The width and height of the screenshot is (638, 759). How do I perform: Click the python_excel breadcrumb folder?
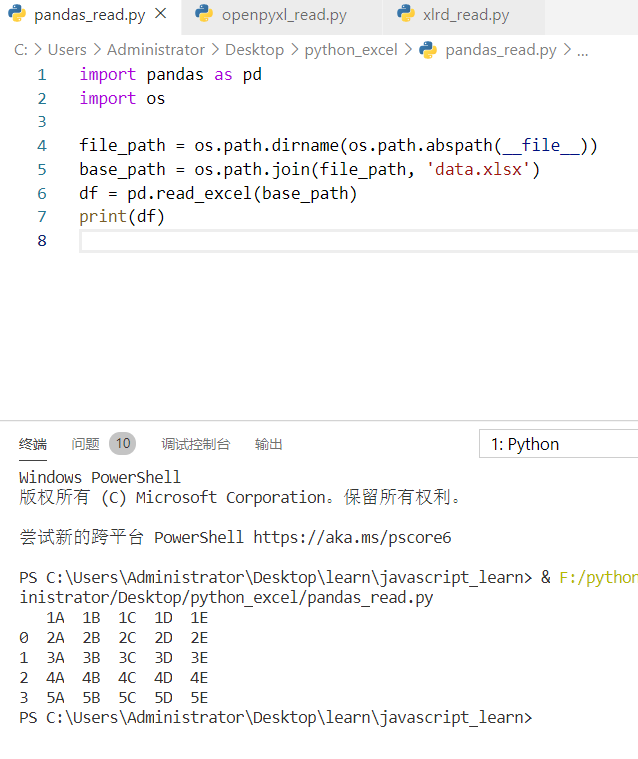[351, 50]
